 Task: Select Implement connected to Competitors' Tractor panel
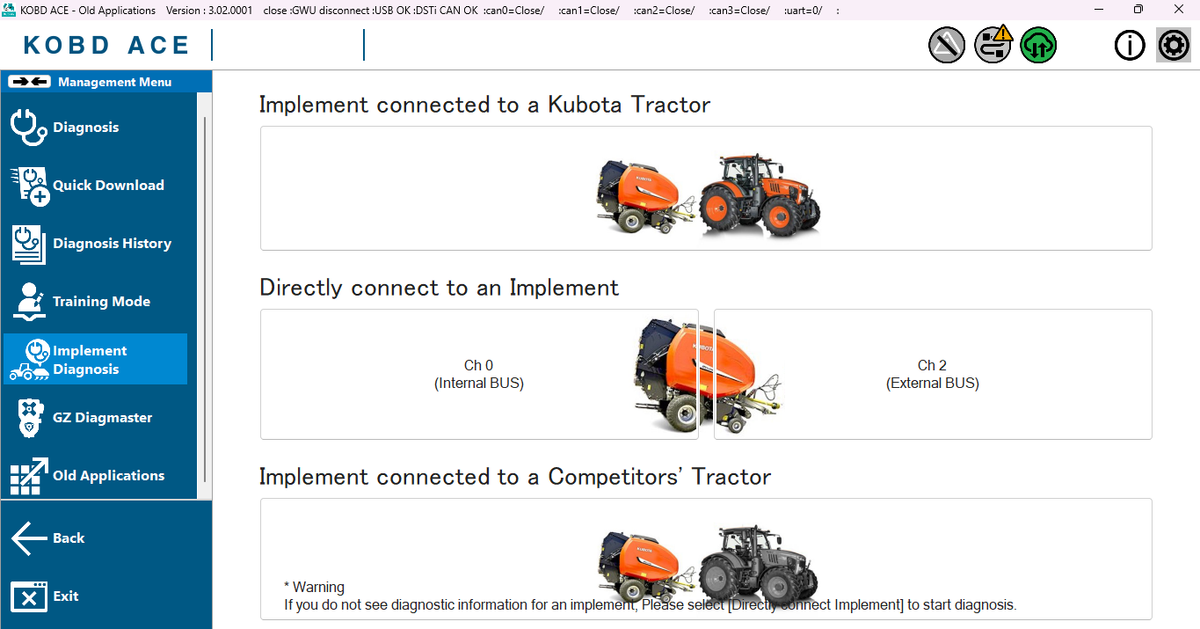point(706,559)
